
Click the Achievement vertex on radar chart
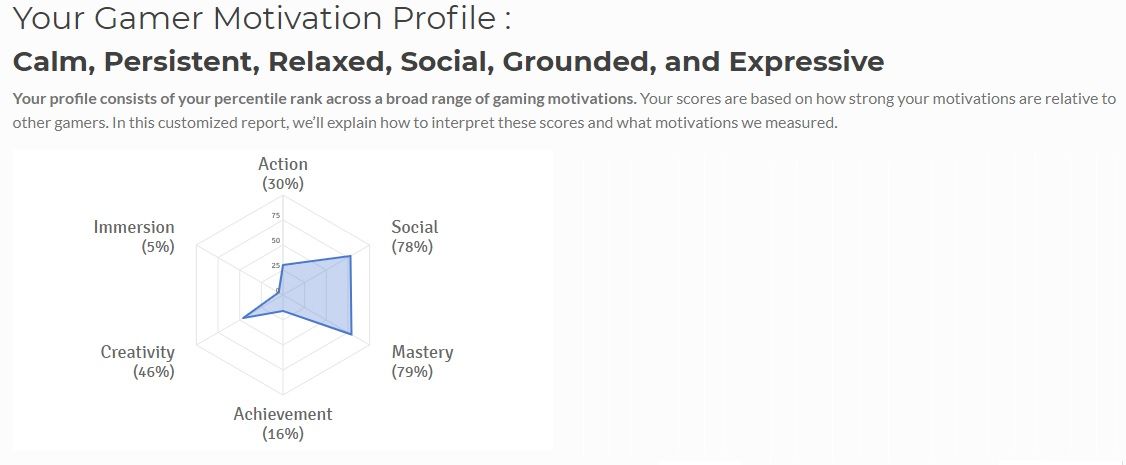283,311
